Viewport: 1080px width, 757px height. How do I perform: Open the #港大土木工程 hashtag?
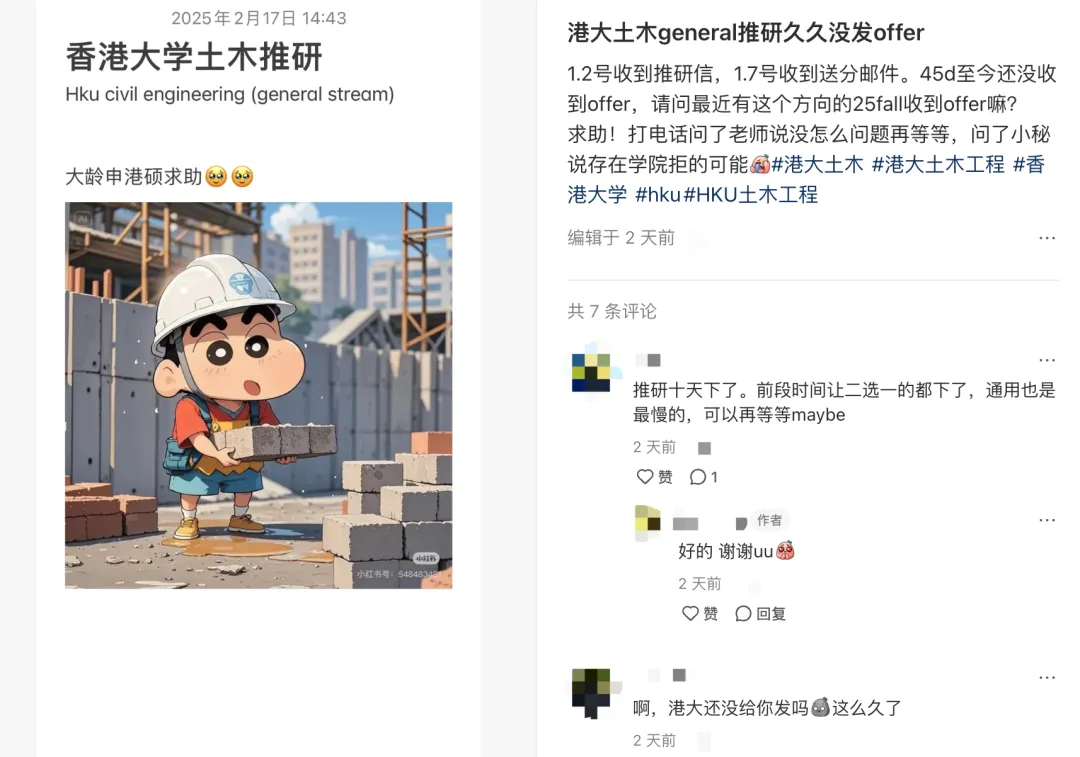[938, 164]
